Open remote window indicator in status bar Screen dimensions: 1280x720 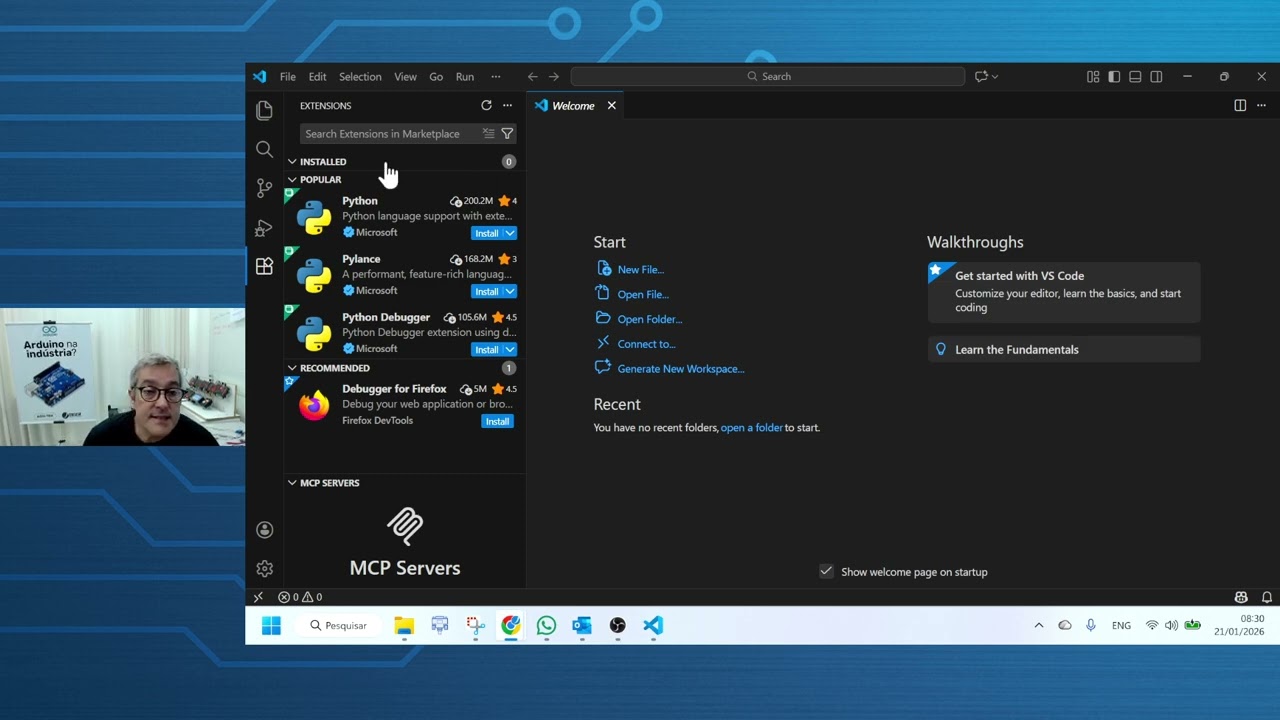pos(258,597)
